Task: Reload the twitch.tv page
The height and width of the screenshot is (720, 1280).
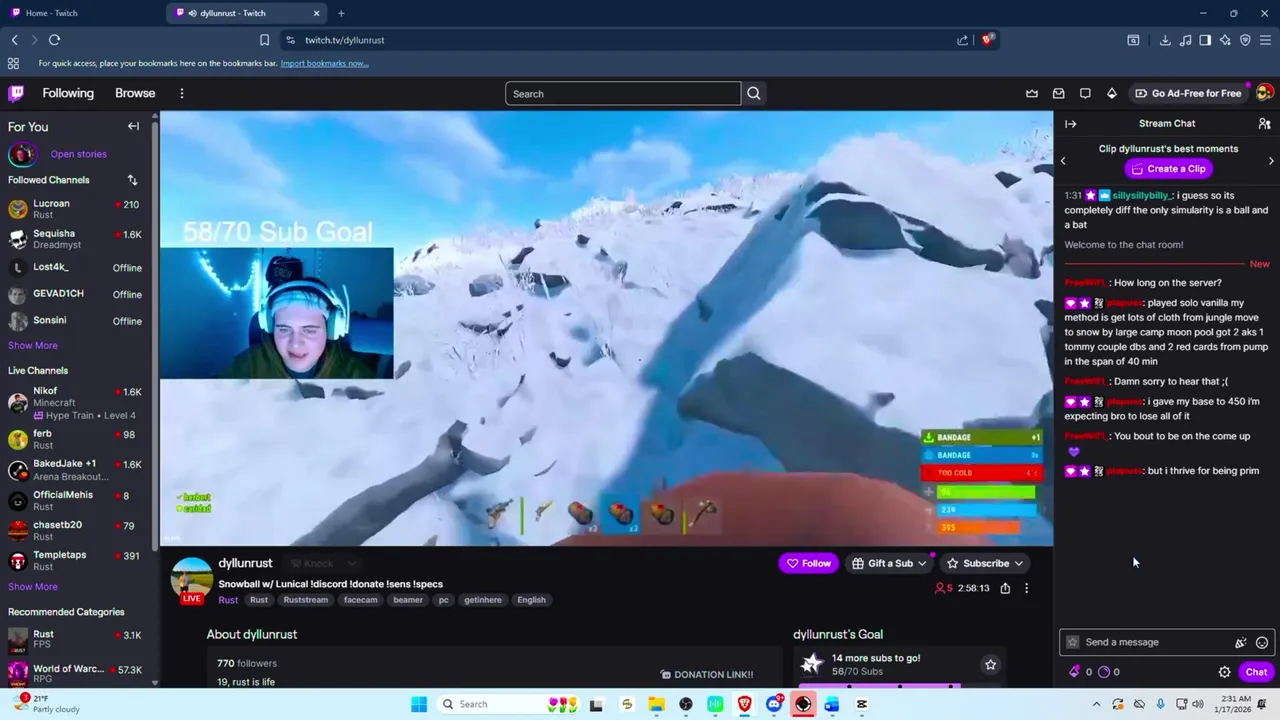Action: pos(54,40)
